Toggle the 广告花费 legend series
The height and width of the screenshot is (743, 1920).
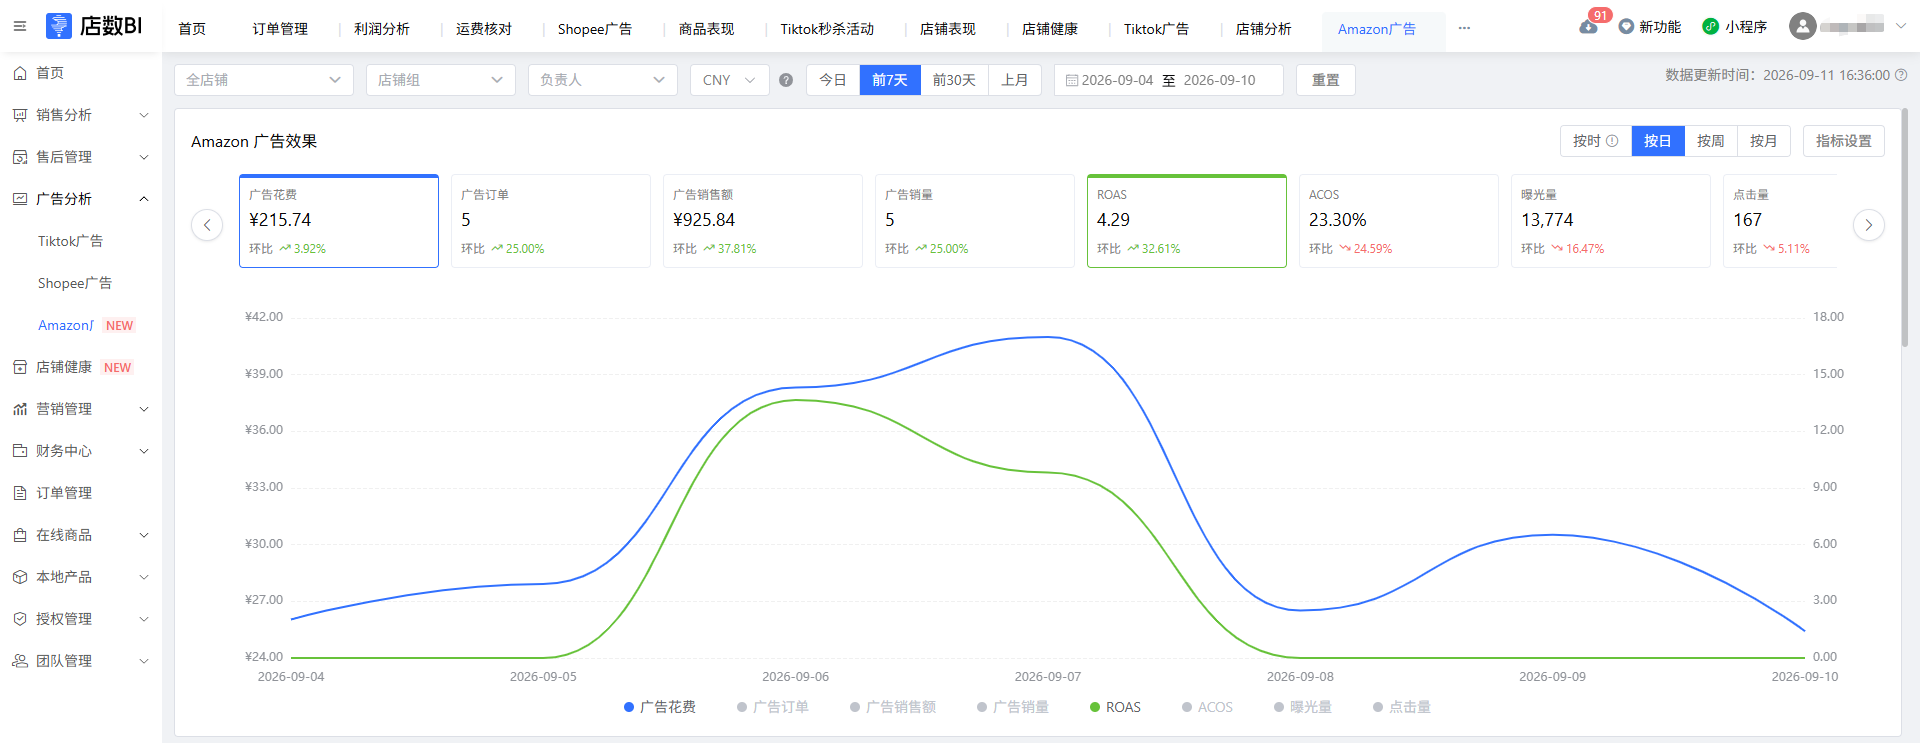click(660, 707)
